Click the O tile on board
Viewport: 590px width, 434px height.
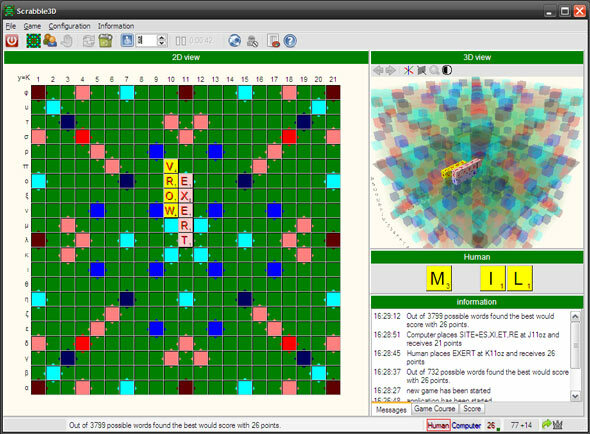(171, 196)
